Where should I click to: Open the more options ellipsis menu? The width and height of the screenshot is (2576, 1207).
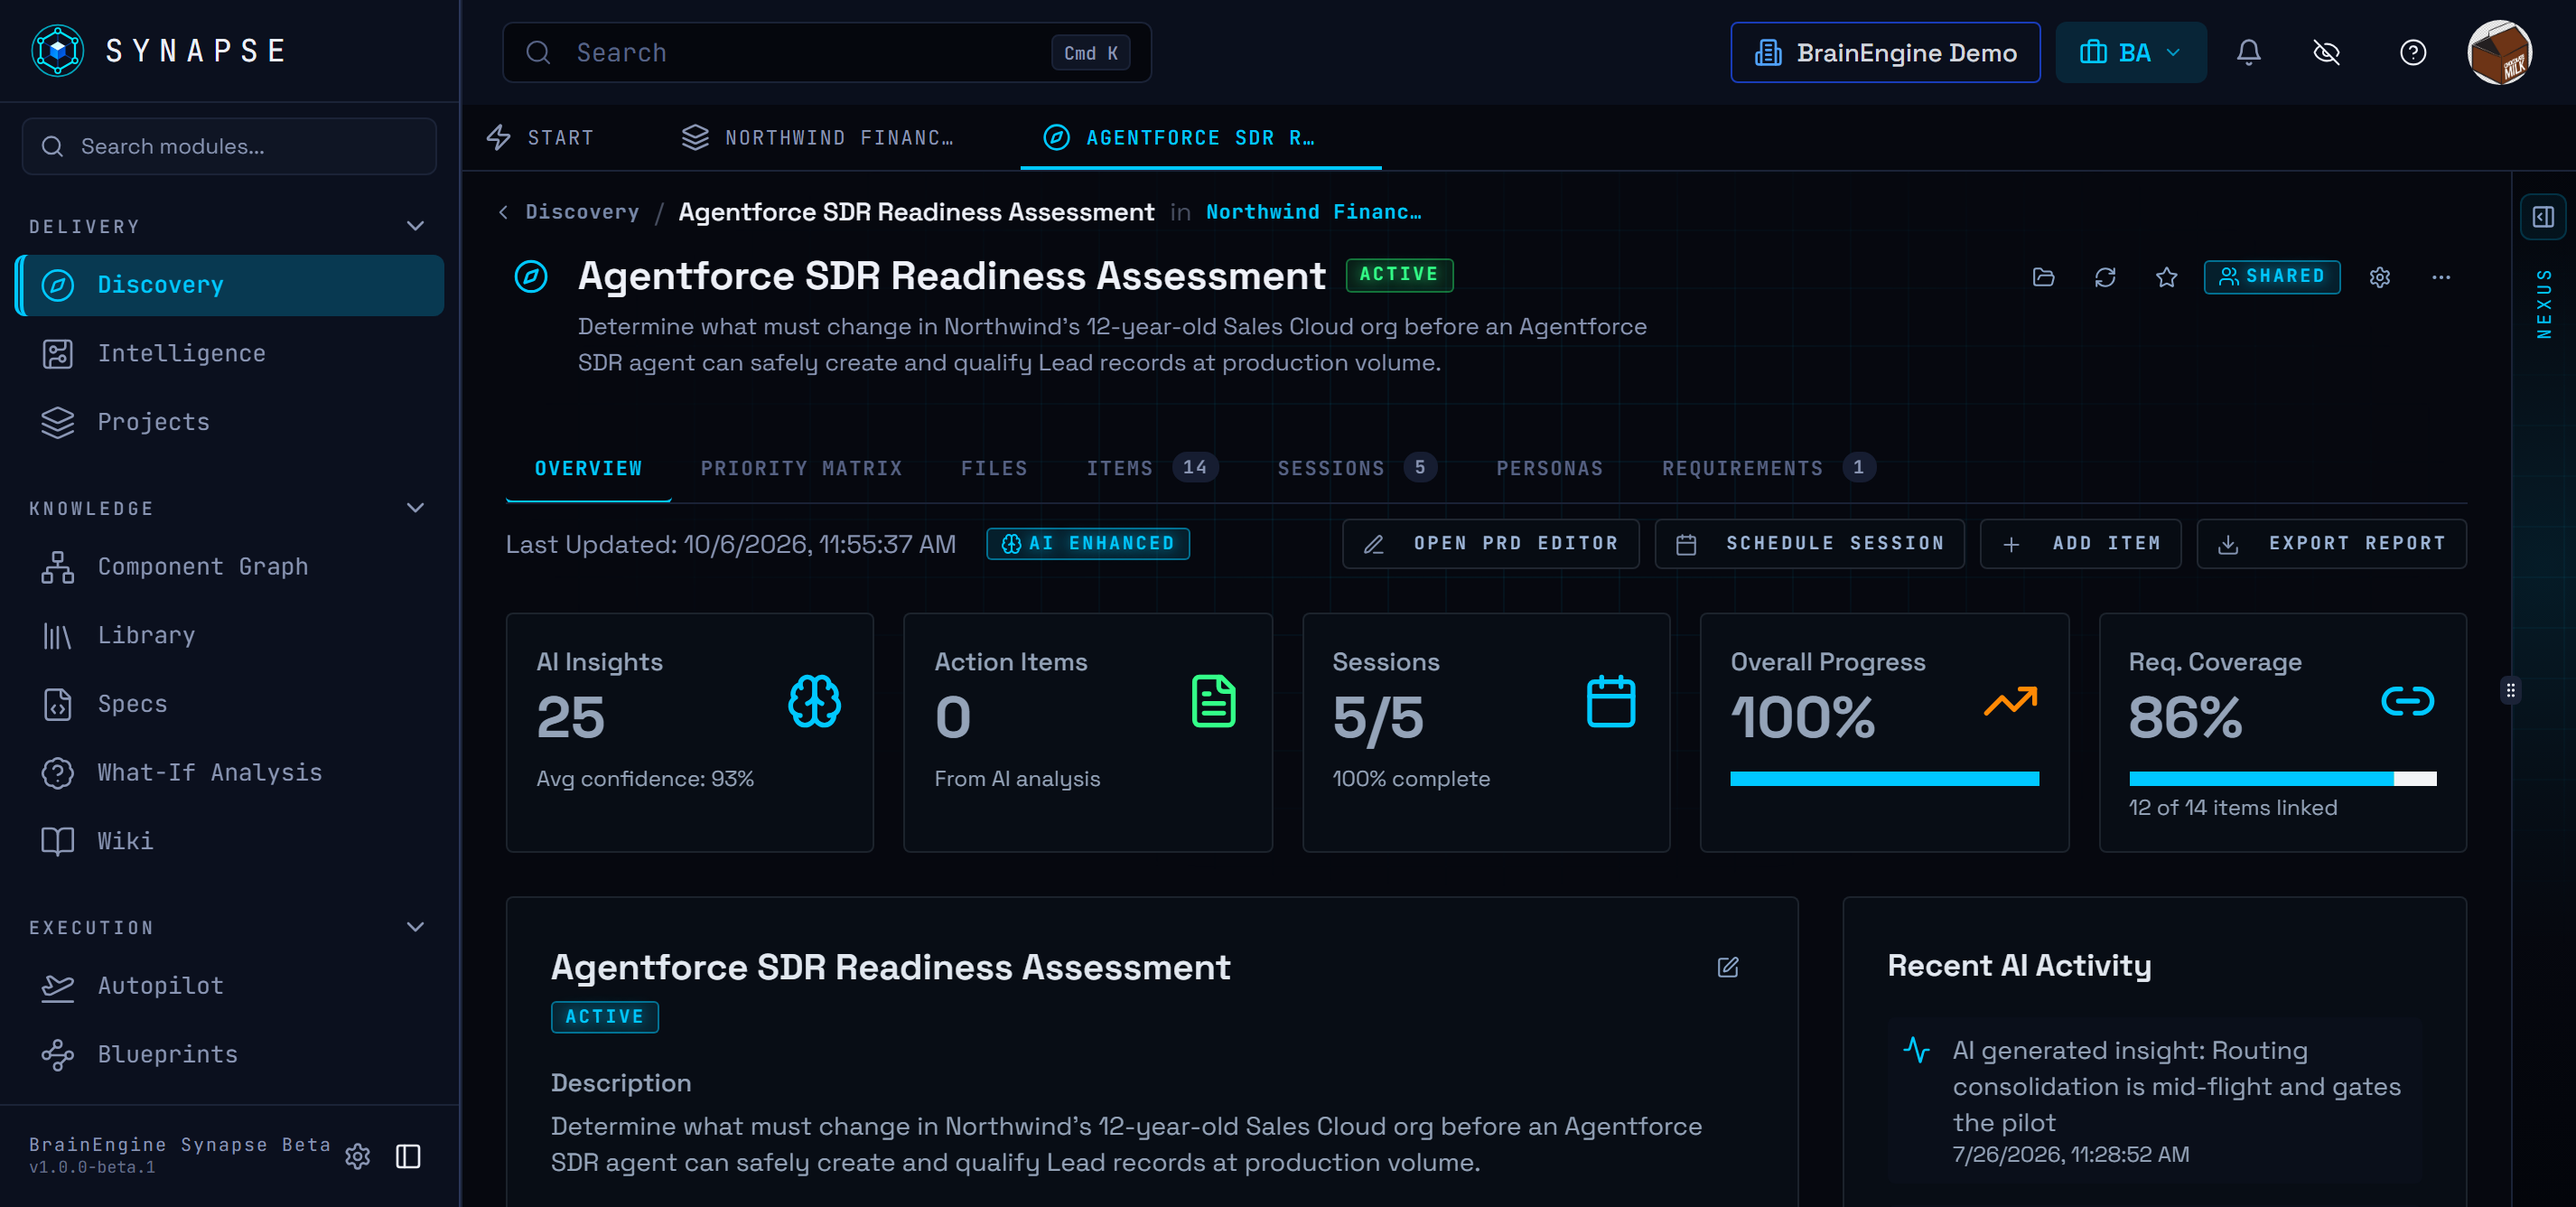pos(2441,277)
